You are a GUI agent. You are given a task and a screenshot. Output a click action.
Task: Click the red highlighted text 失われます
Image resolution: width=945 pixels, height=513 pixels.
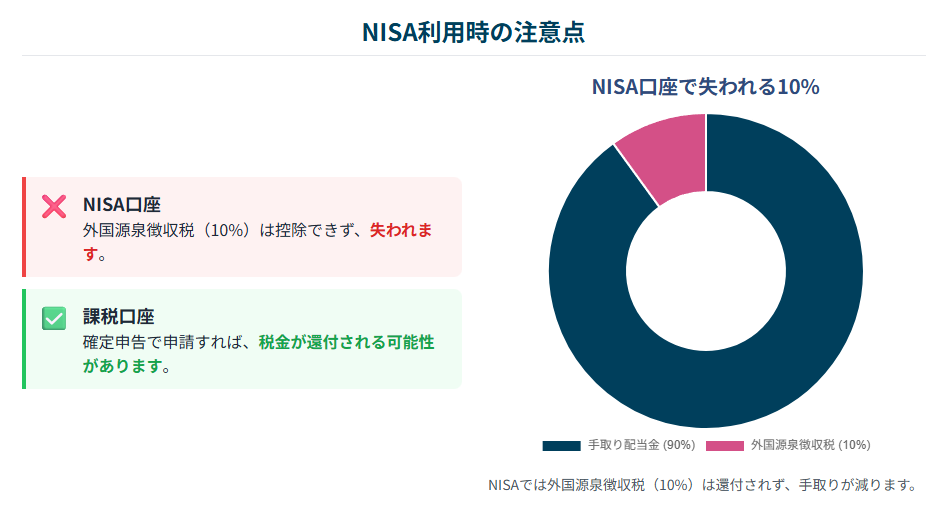coord(401,230)
